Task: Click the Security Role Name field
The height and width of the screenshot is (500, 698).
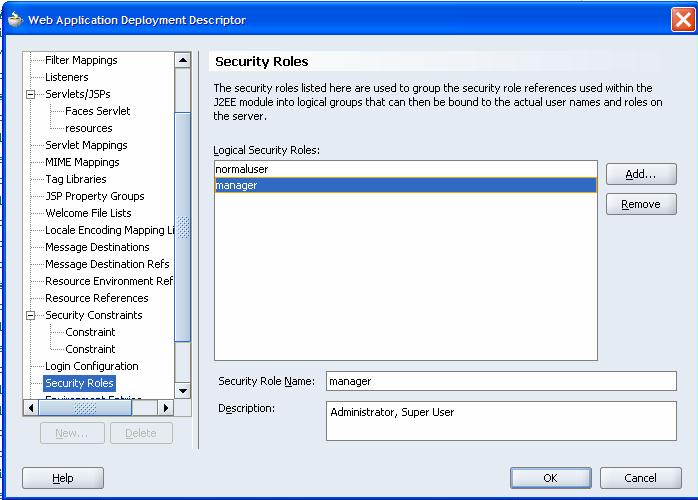Action: (x=500, y=381)
